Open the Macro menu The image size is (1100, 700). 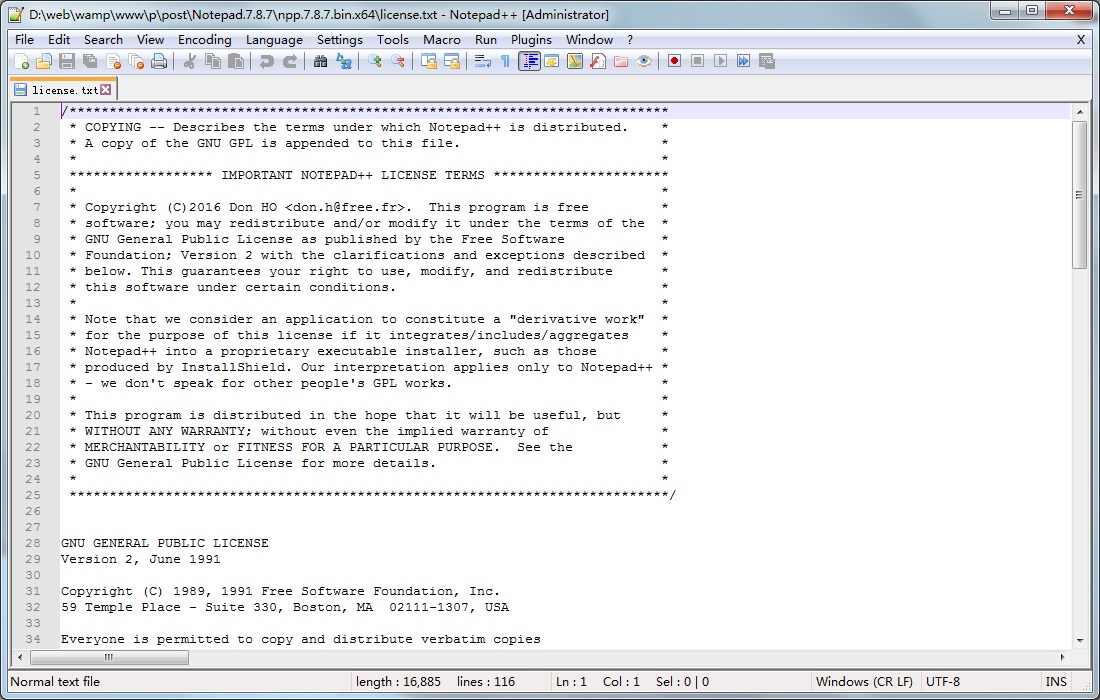coord(442,40)
